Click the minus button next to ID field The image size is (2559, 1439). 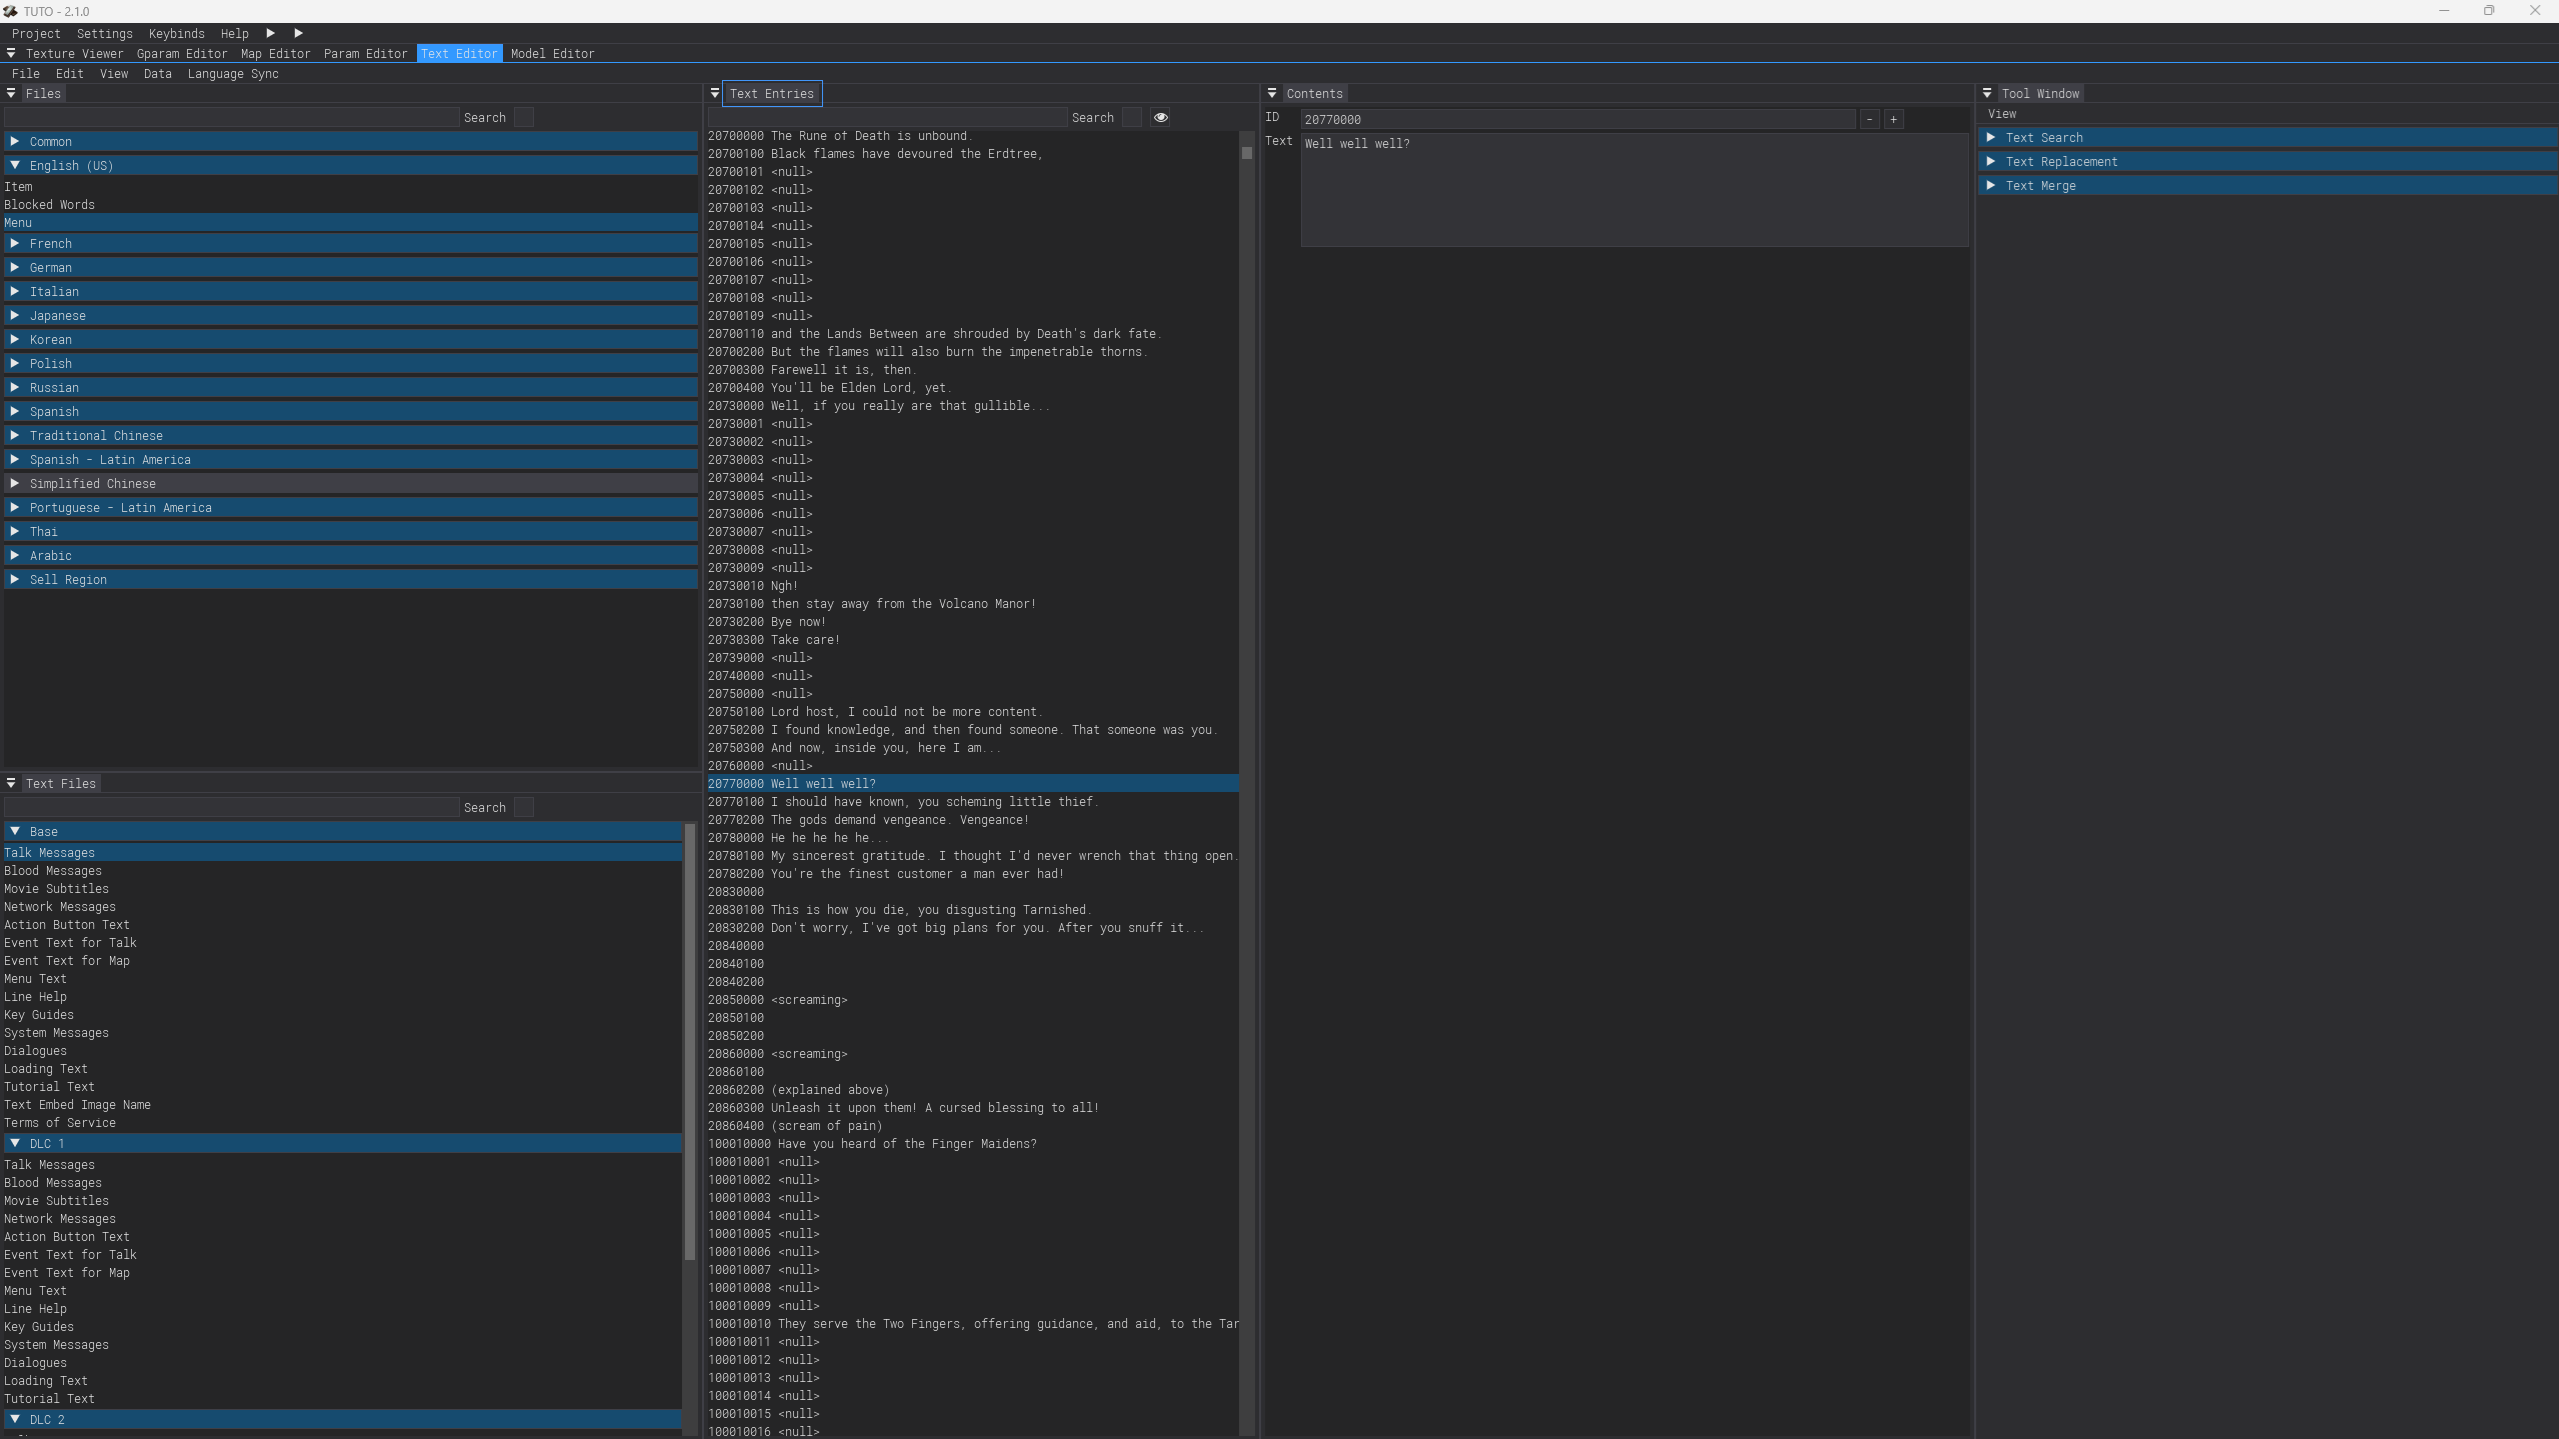click(1869, 119)
